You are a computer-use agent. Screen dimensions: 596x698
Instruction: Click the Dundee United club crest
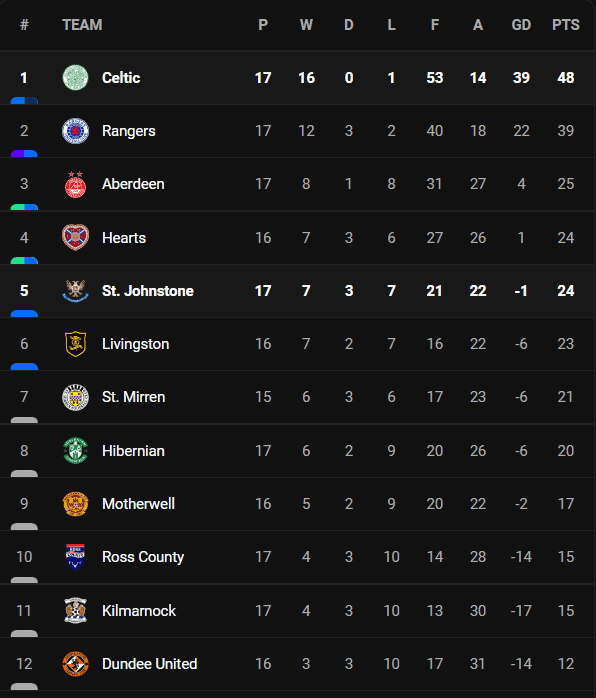pos(75,664)
